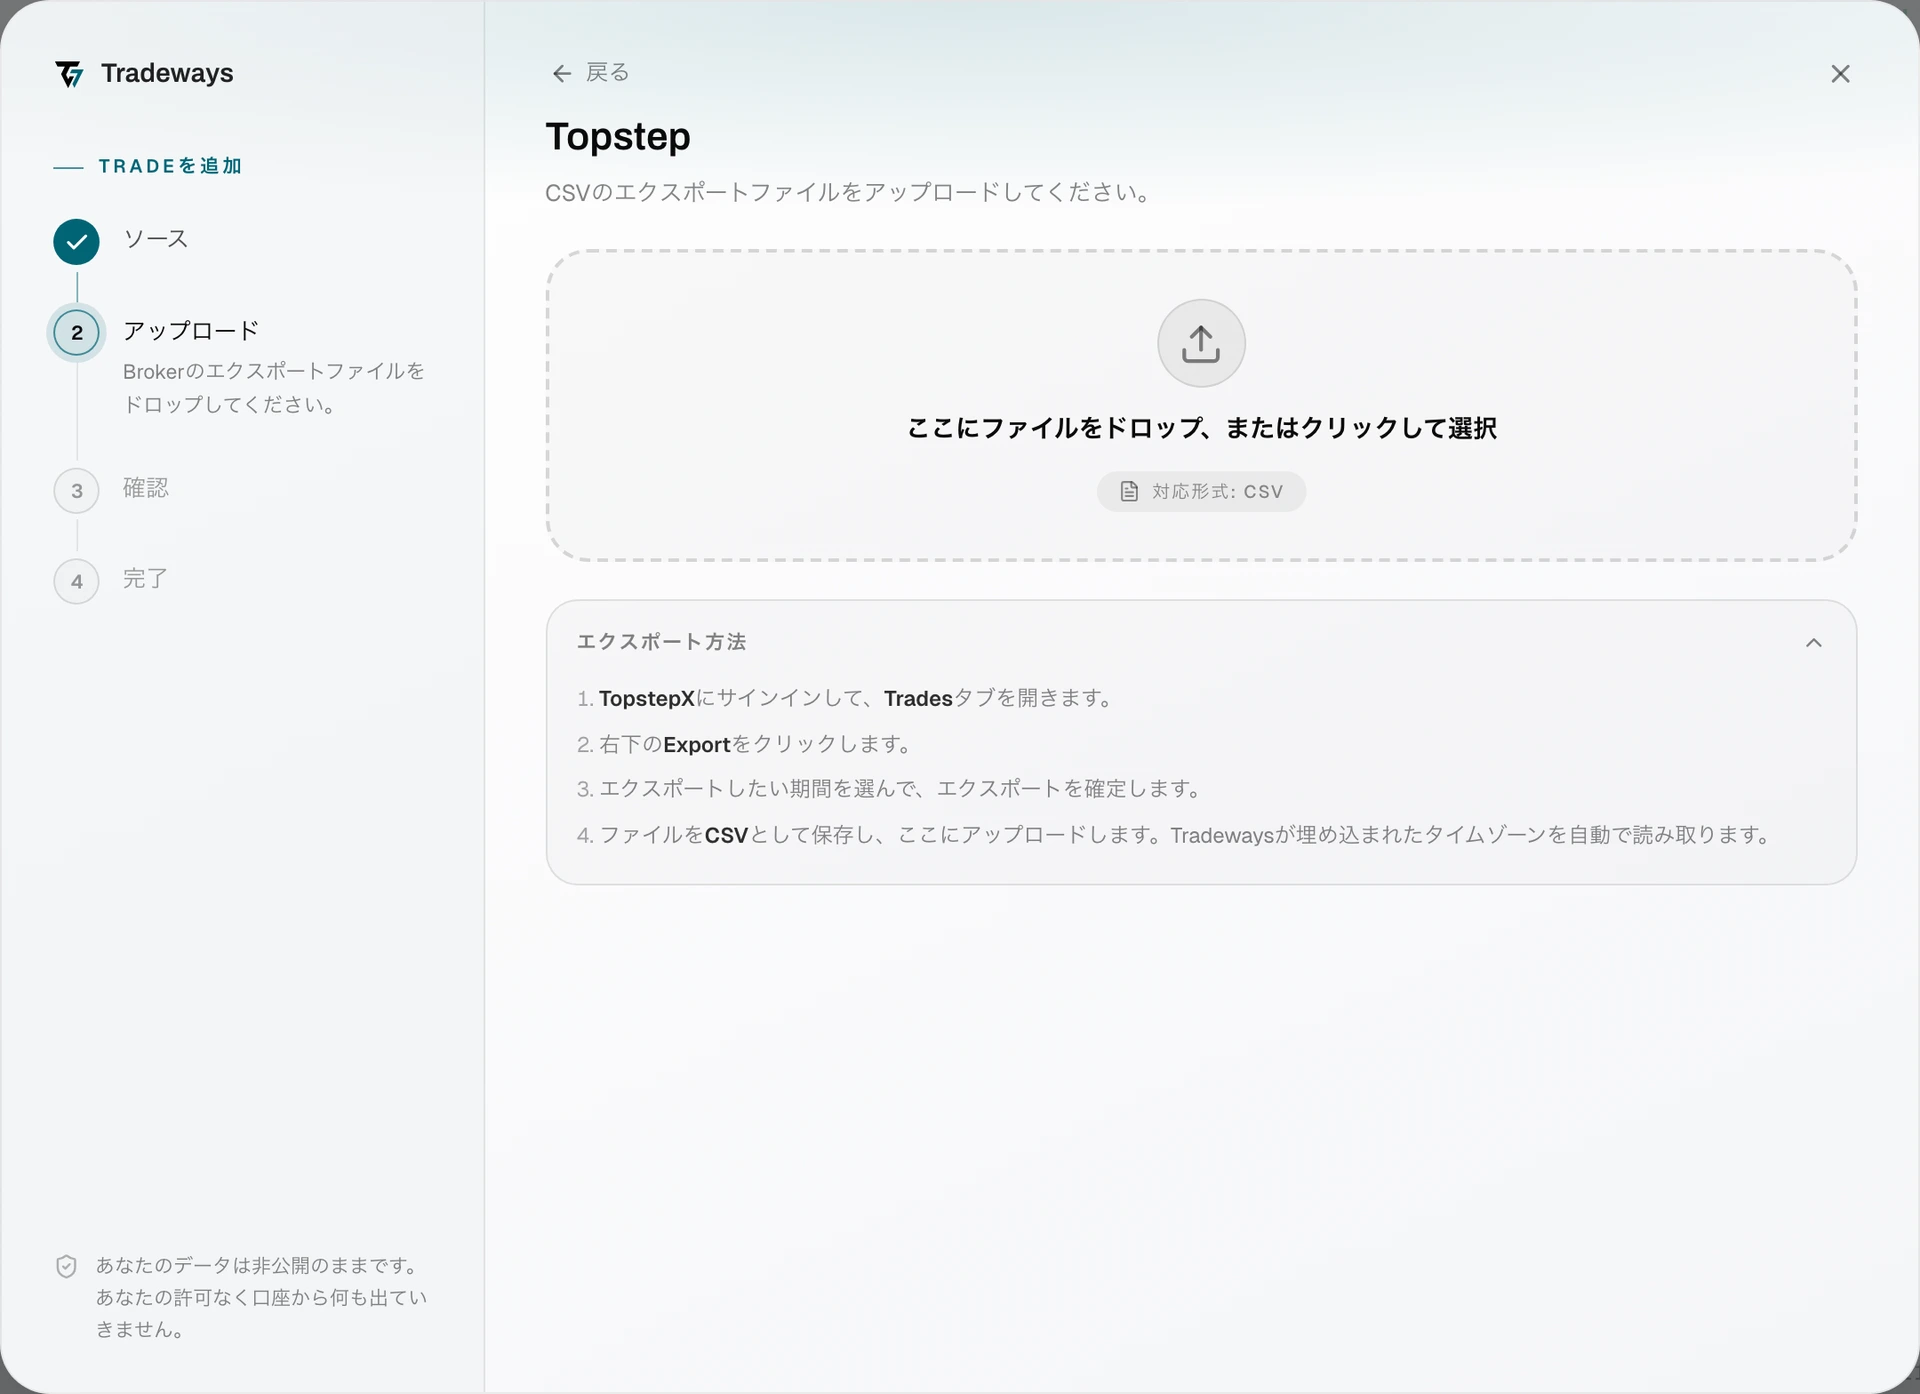
Task: Click CSVのエクスポートファイル subtitle text
Action: [847, 192]
